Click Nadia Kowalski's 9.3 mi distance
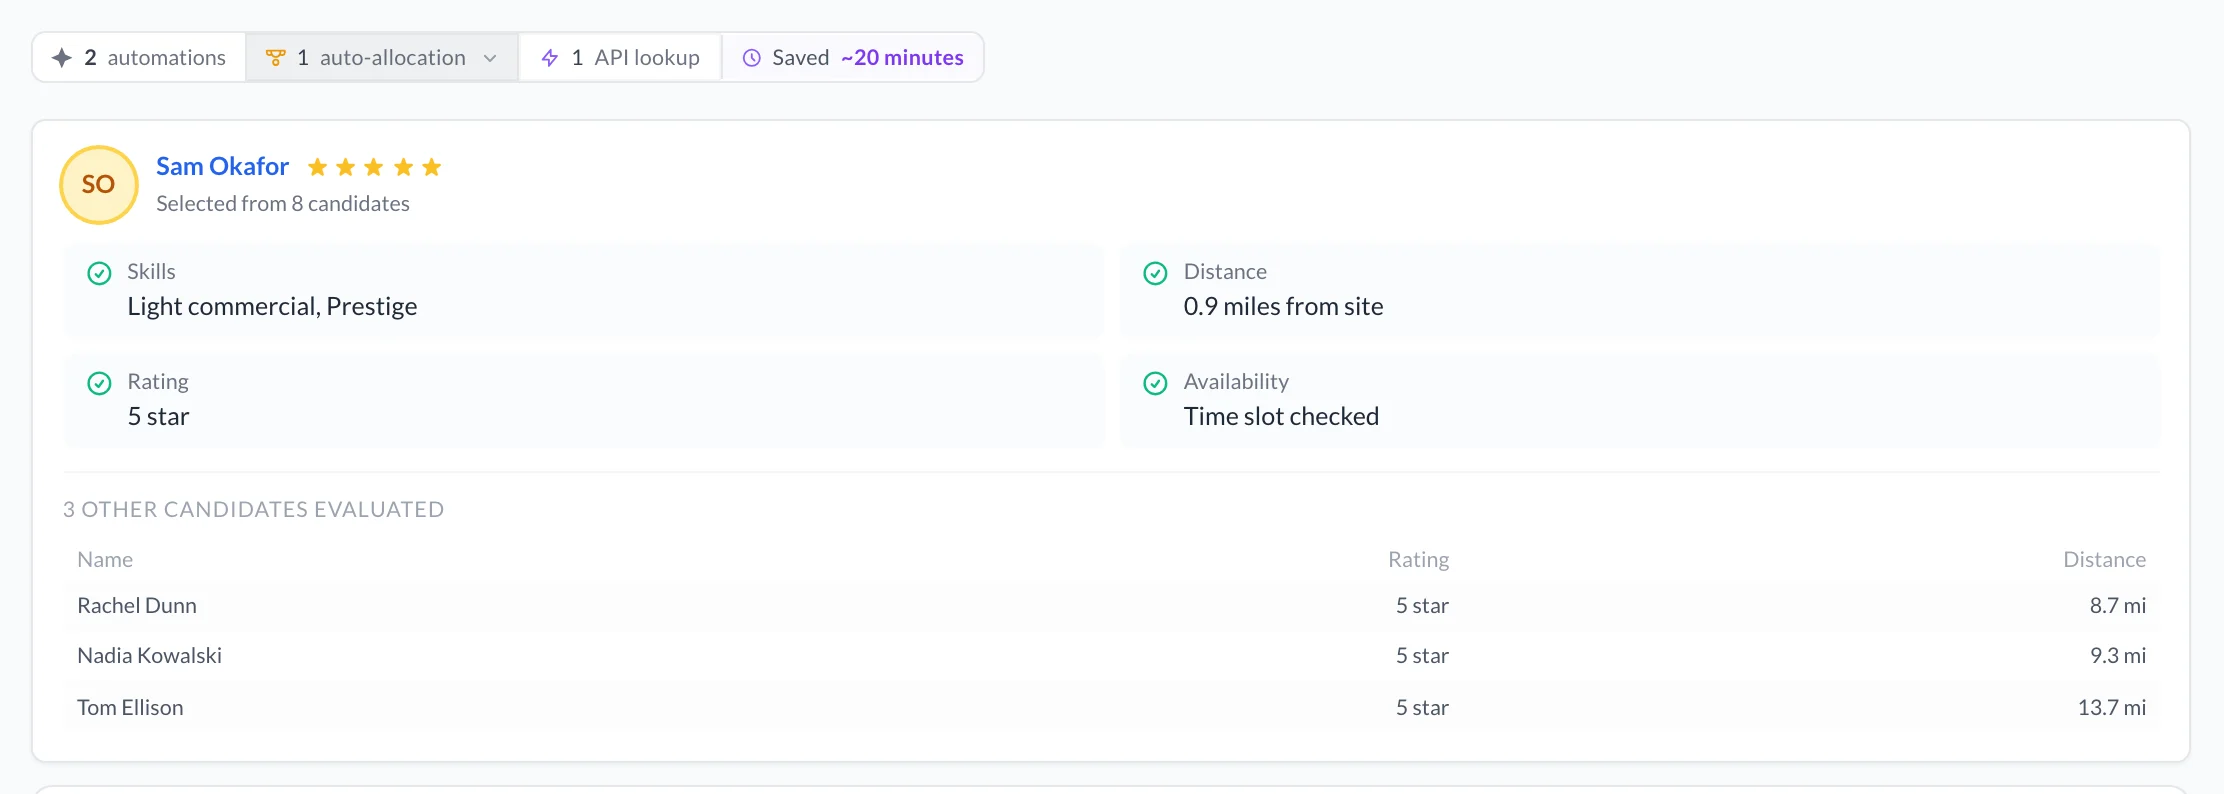Screen dimensions: 2224x794 [x=2118, y=655]
